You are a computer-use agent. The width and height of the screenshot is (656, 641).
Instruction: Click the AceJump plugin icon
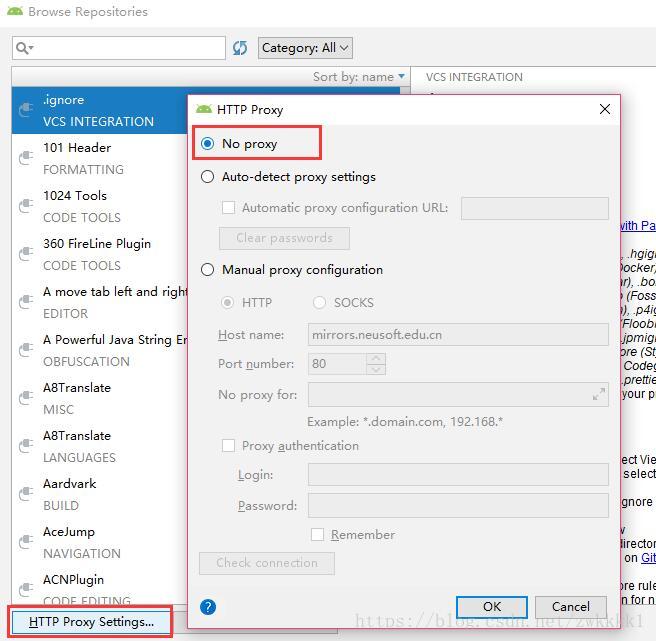tap(26, 542)
